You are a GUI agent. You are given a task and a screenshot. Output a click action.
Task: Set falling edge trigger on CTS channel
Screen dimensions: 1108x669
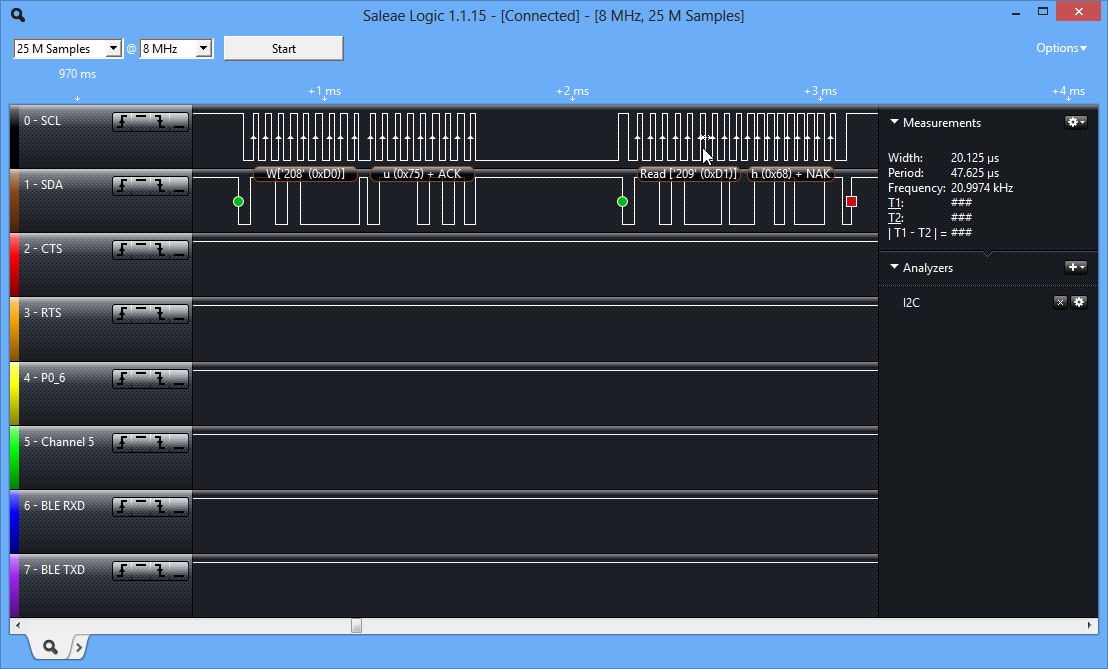pos(160,250)
